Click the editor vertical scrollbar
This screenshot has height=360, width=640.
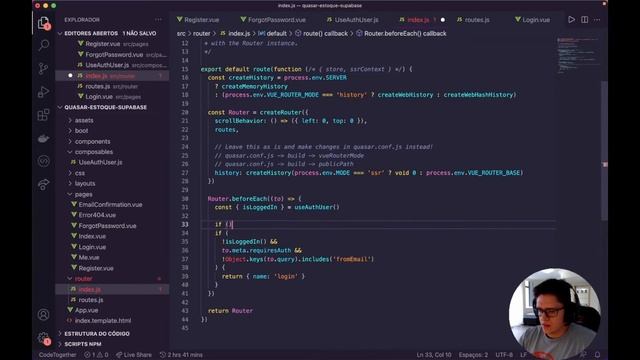coord(604,151)
